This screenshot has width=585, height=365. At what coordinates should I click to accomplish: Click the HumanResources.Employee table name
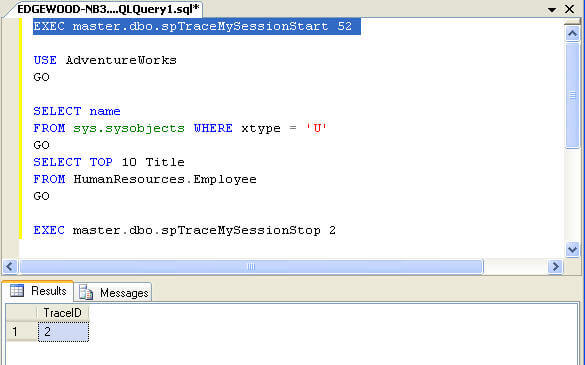(x=165, y=180)
